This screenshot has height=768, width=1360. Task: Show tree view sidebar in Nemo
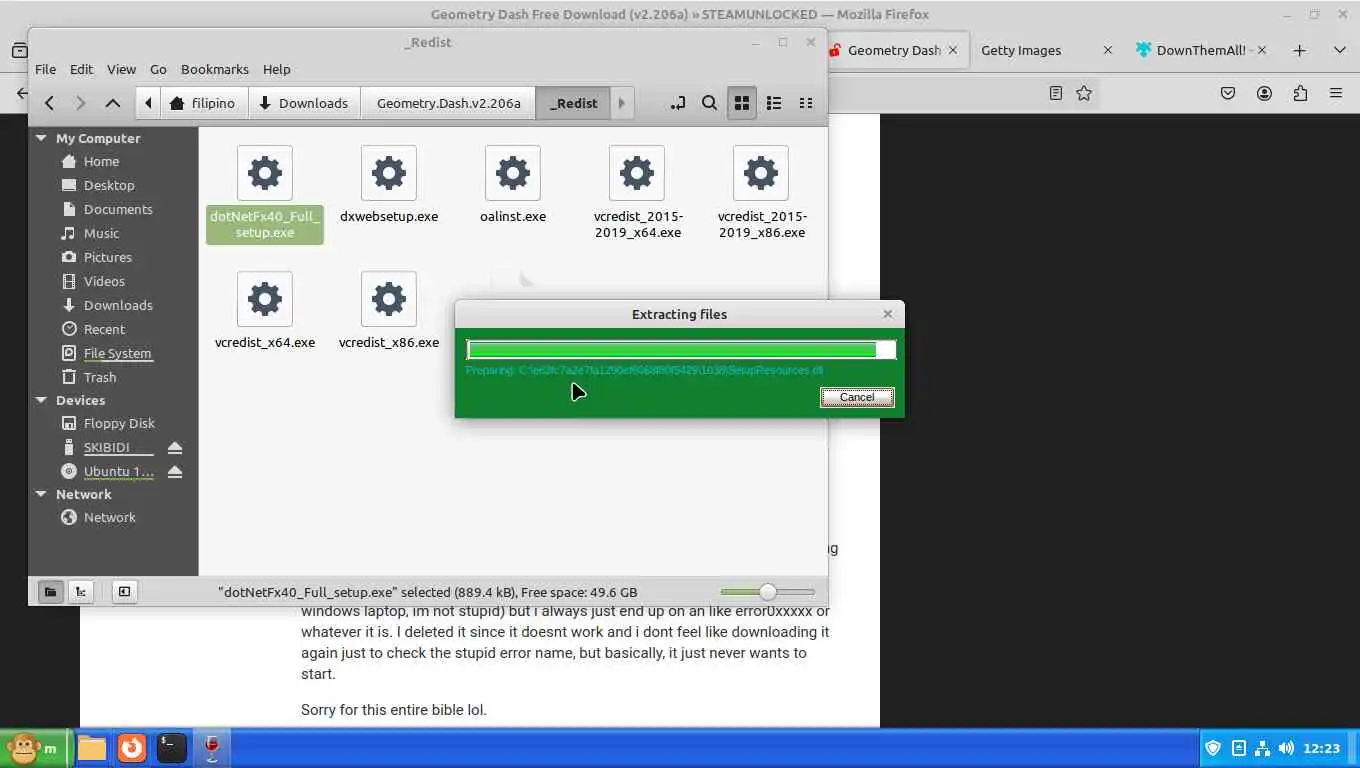pos(81,592)
